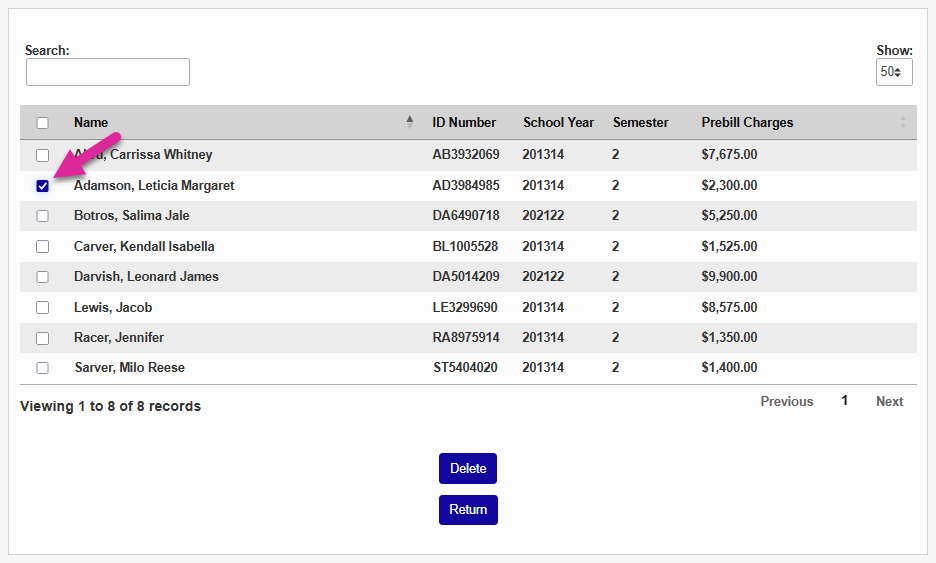Tick checkbox for Darvish, Leonard James

[x=42, y=277]
